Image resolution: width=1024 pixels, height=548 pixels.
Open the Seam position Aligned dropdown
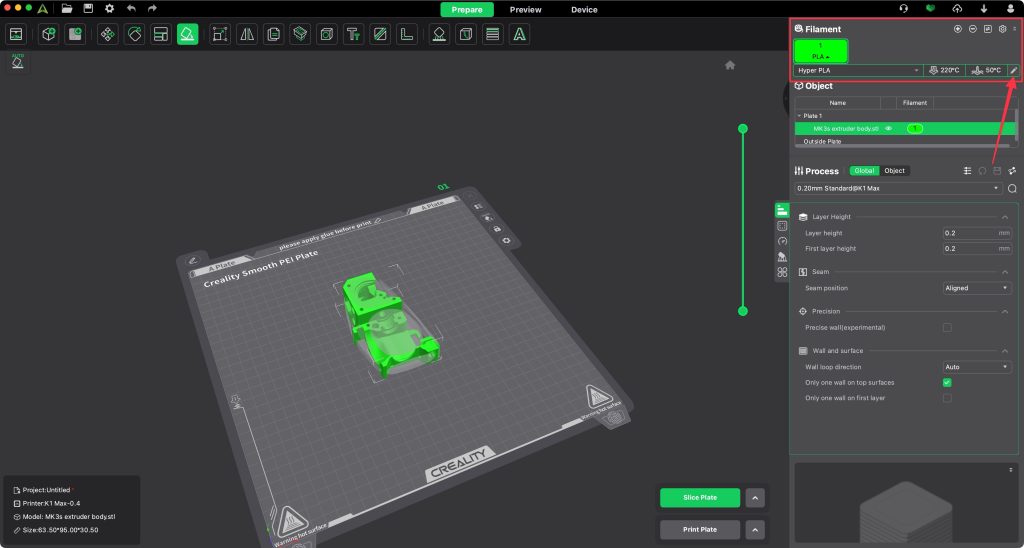pos(977,288)
